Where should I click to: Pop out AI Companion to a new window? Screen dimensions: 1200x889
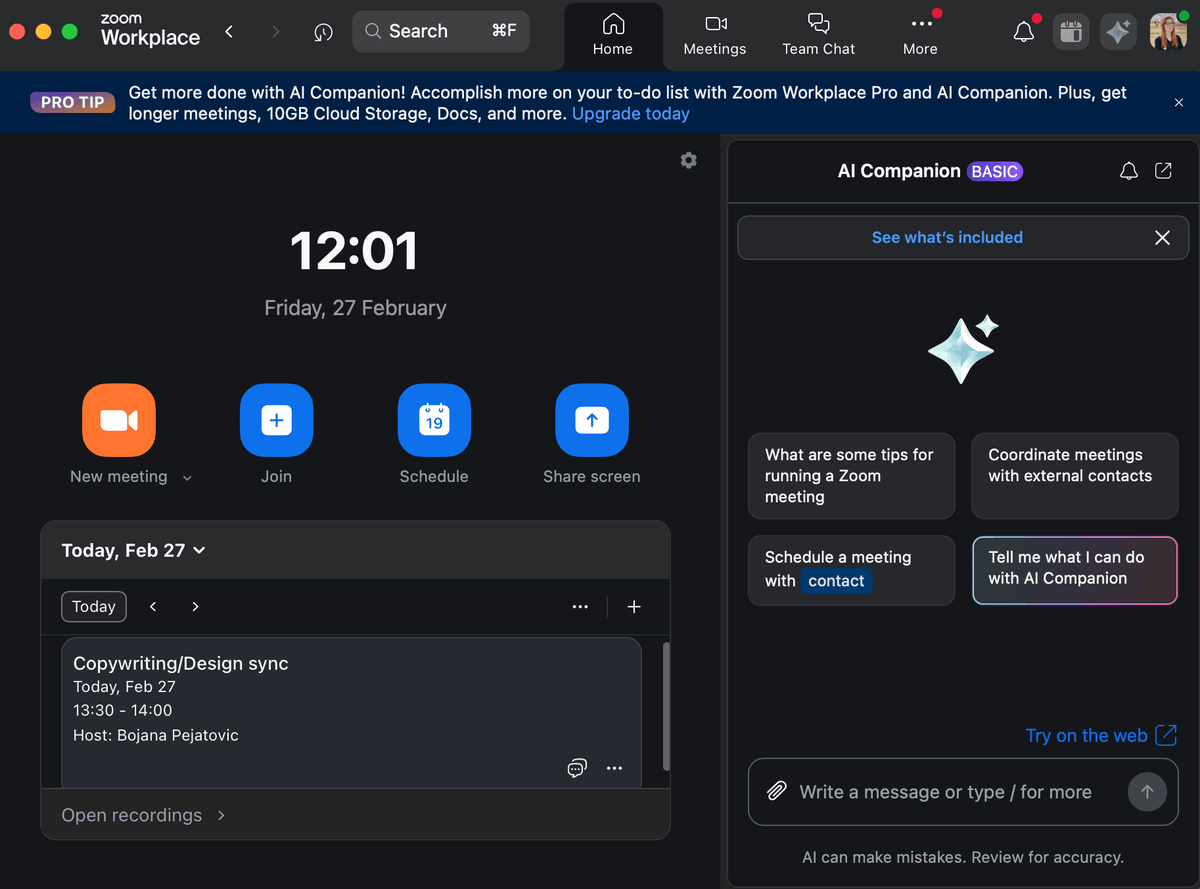1163,170
